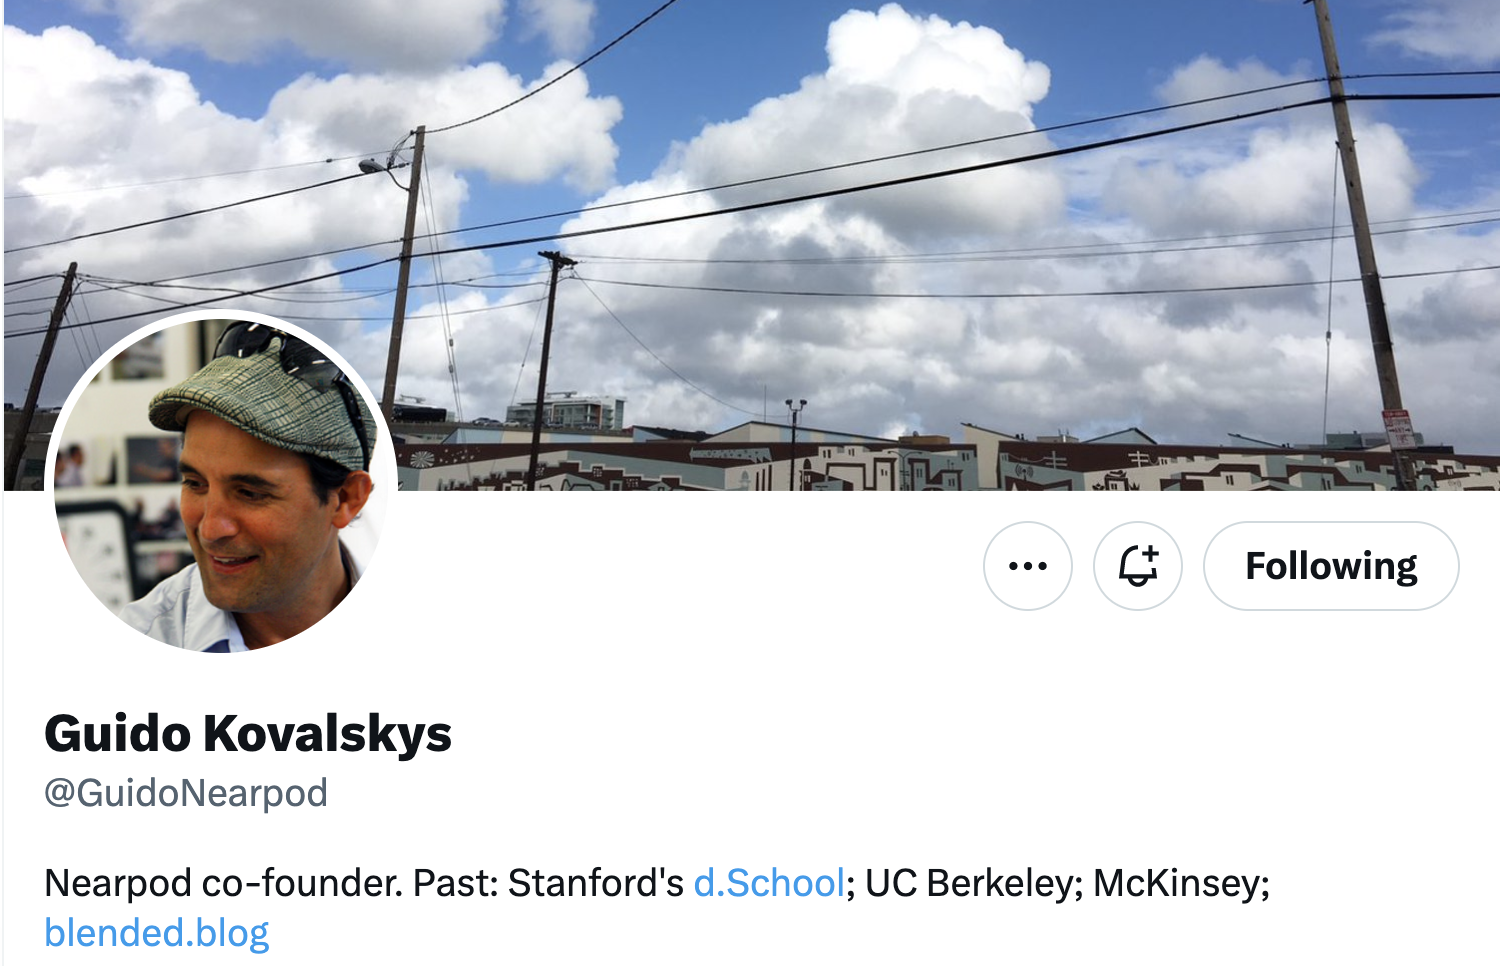
Task: Click the Guido Kovalskys display name
Action: pyautogui.click(x=248, y=734)
